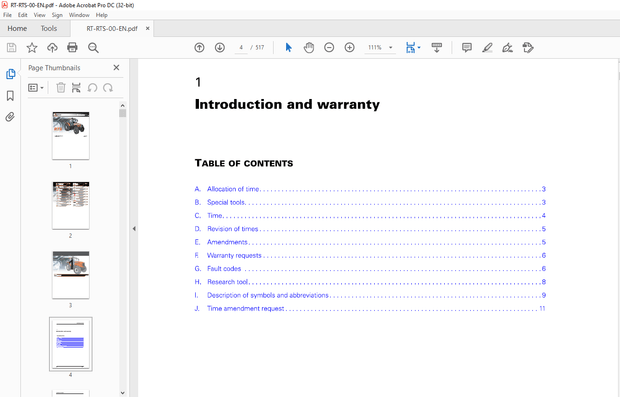Select the highlight pen tool

pyautogui.click(x=487, y=48)
